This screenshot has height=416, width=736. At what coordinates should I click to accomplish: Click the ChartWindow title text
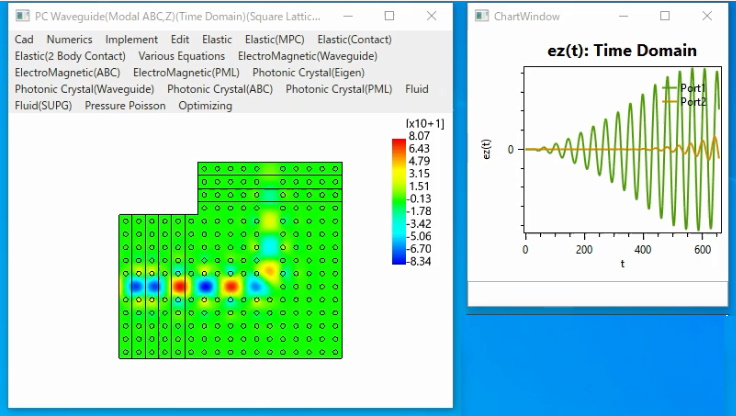[527, 16]
